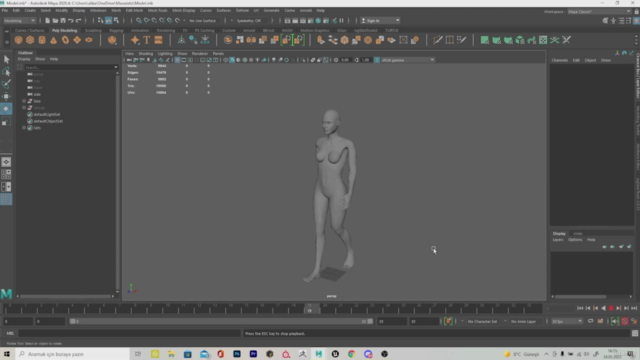This screenshot has height=360, width=640.
Task: Select defaultLightSet in the Outliner
Action: point(47,114)
